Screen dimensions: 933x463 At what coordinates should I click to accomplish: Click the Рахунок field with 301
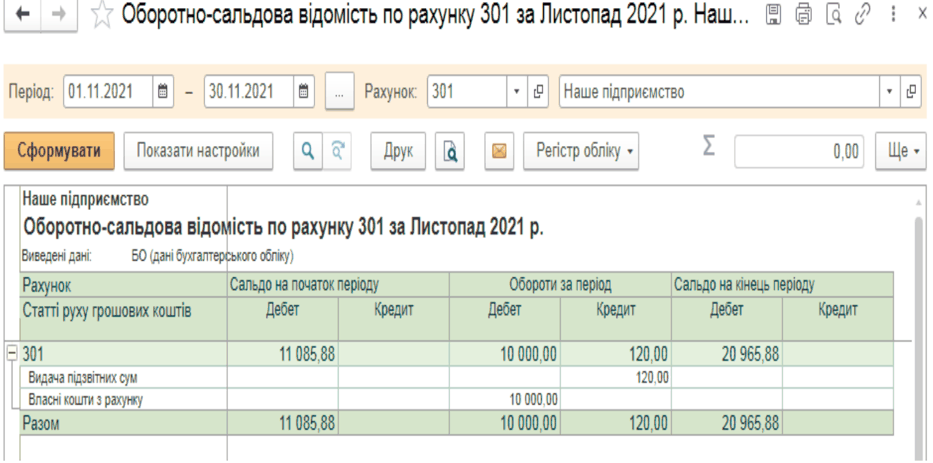[x=467, y=92]
